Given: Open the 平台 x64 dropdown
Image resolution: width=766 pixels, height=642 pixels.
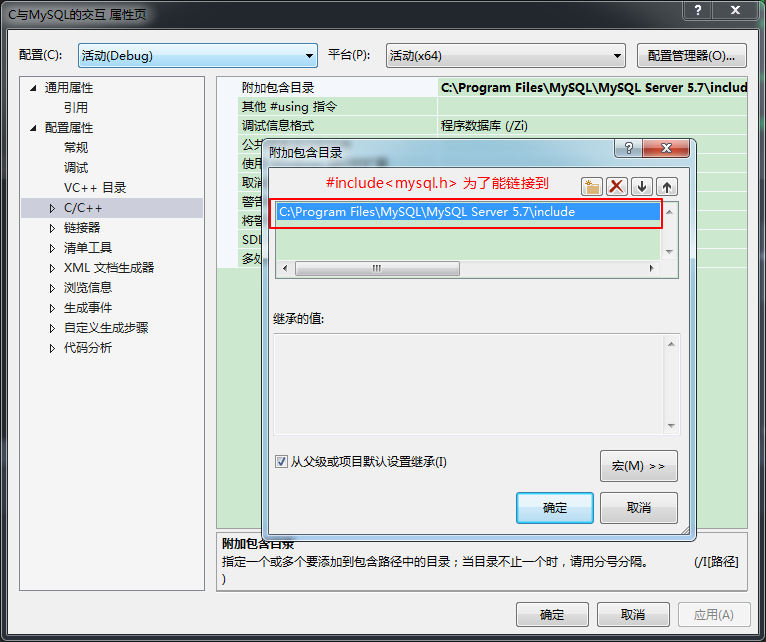Looking at the screenshot, I should pyautogui.click(x=505, y=56).
